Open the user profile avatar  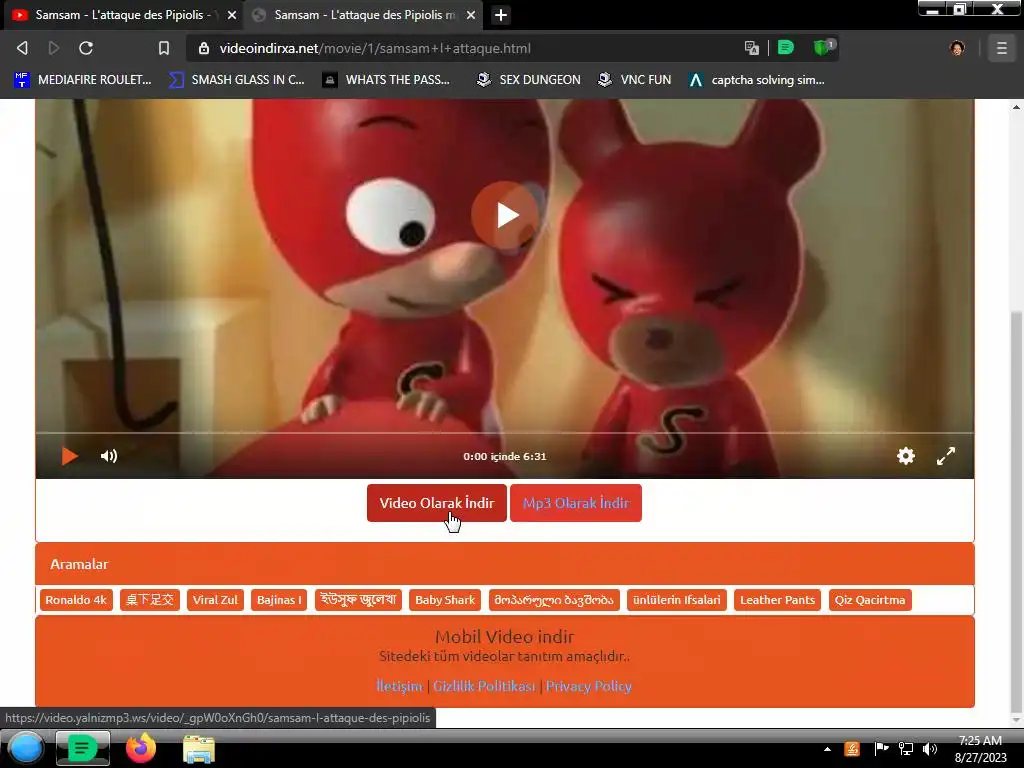pyautogui.click(x=957, y=48)
